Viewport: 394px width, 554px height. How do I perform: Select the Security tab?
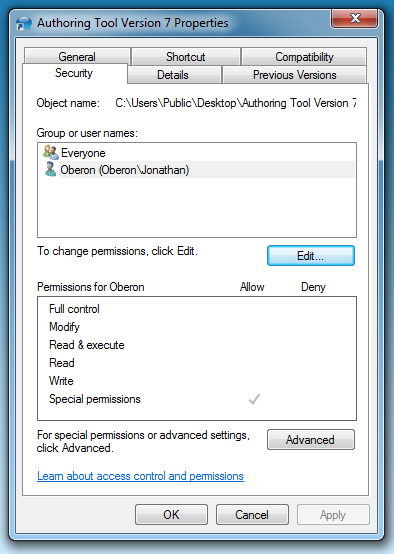74,73
